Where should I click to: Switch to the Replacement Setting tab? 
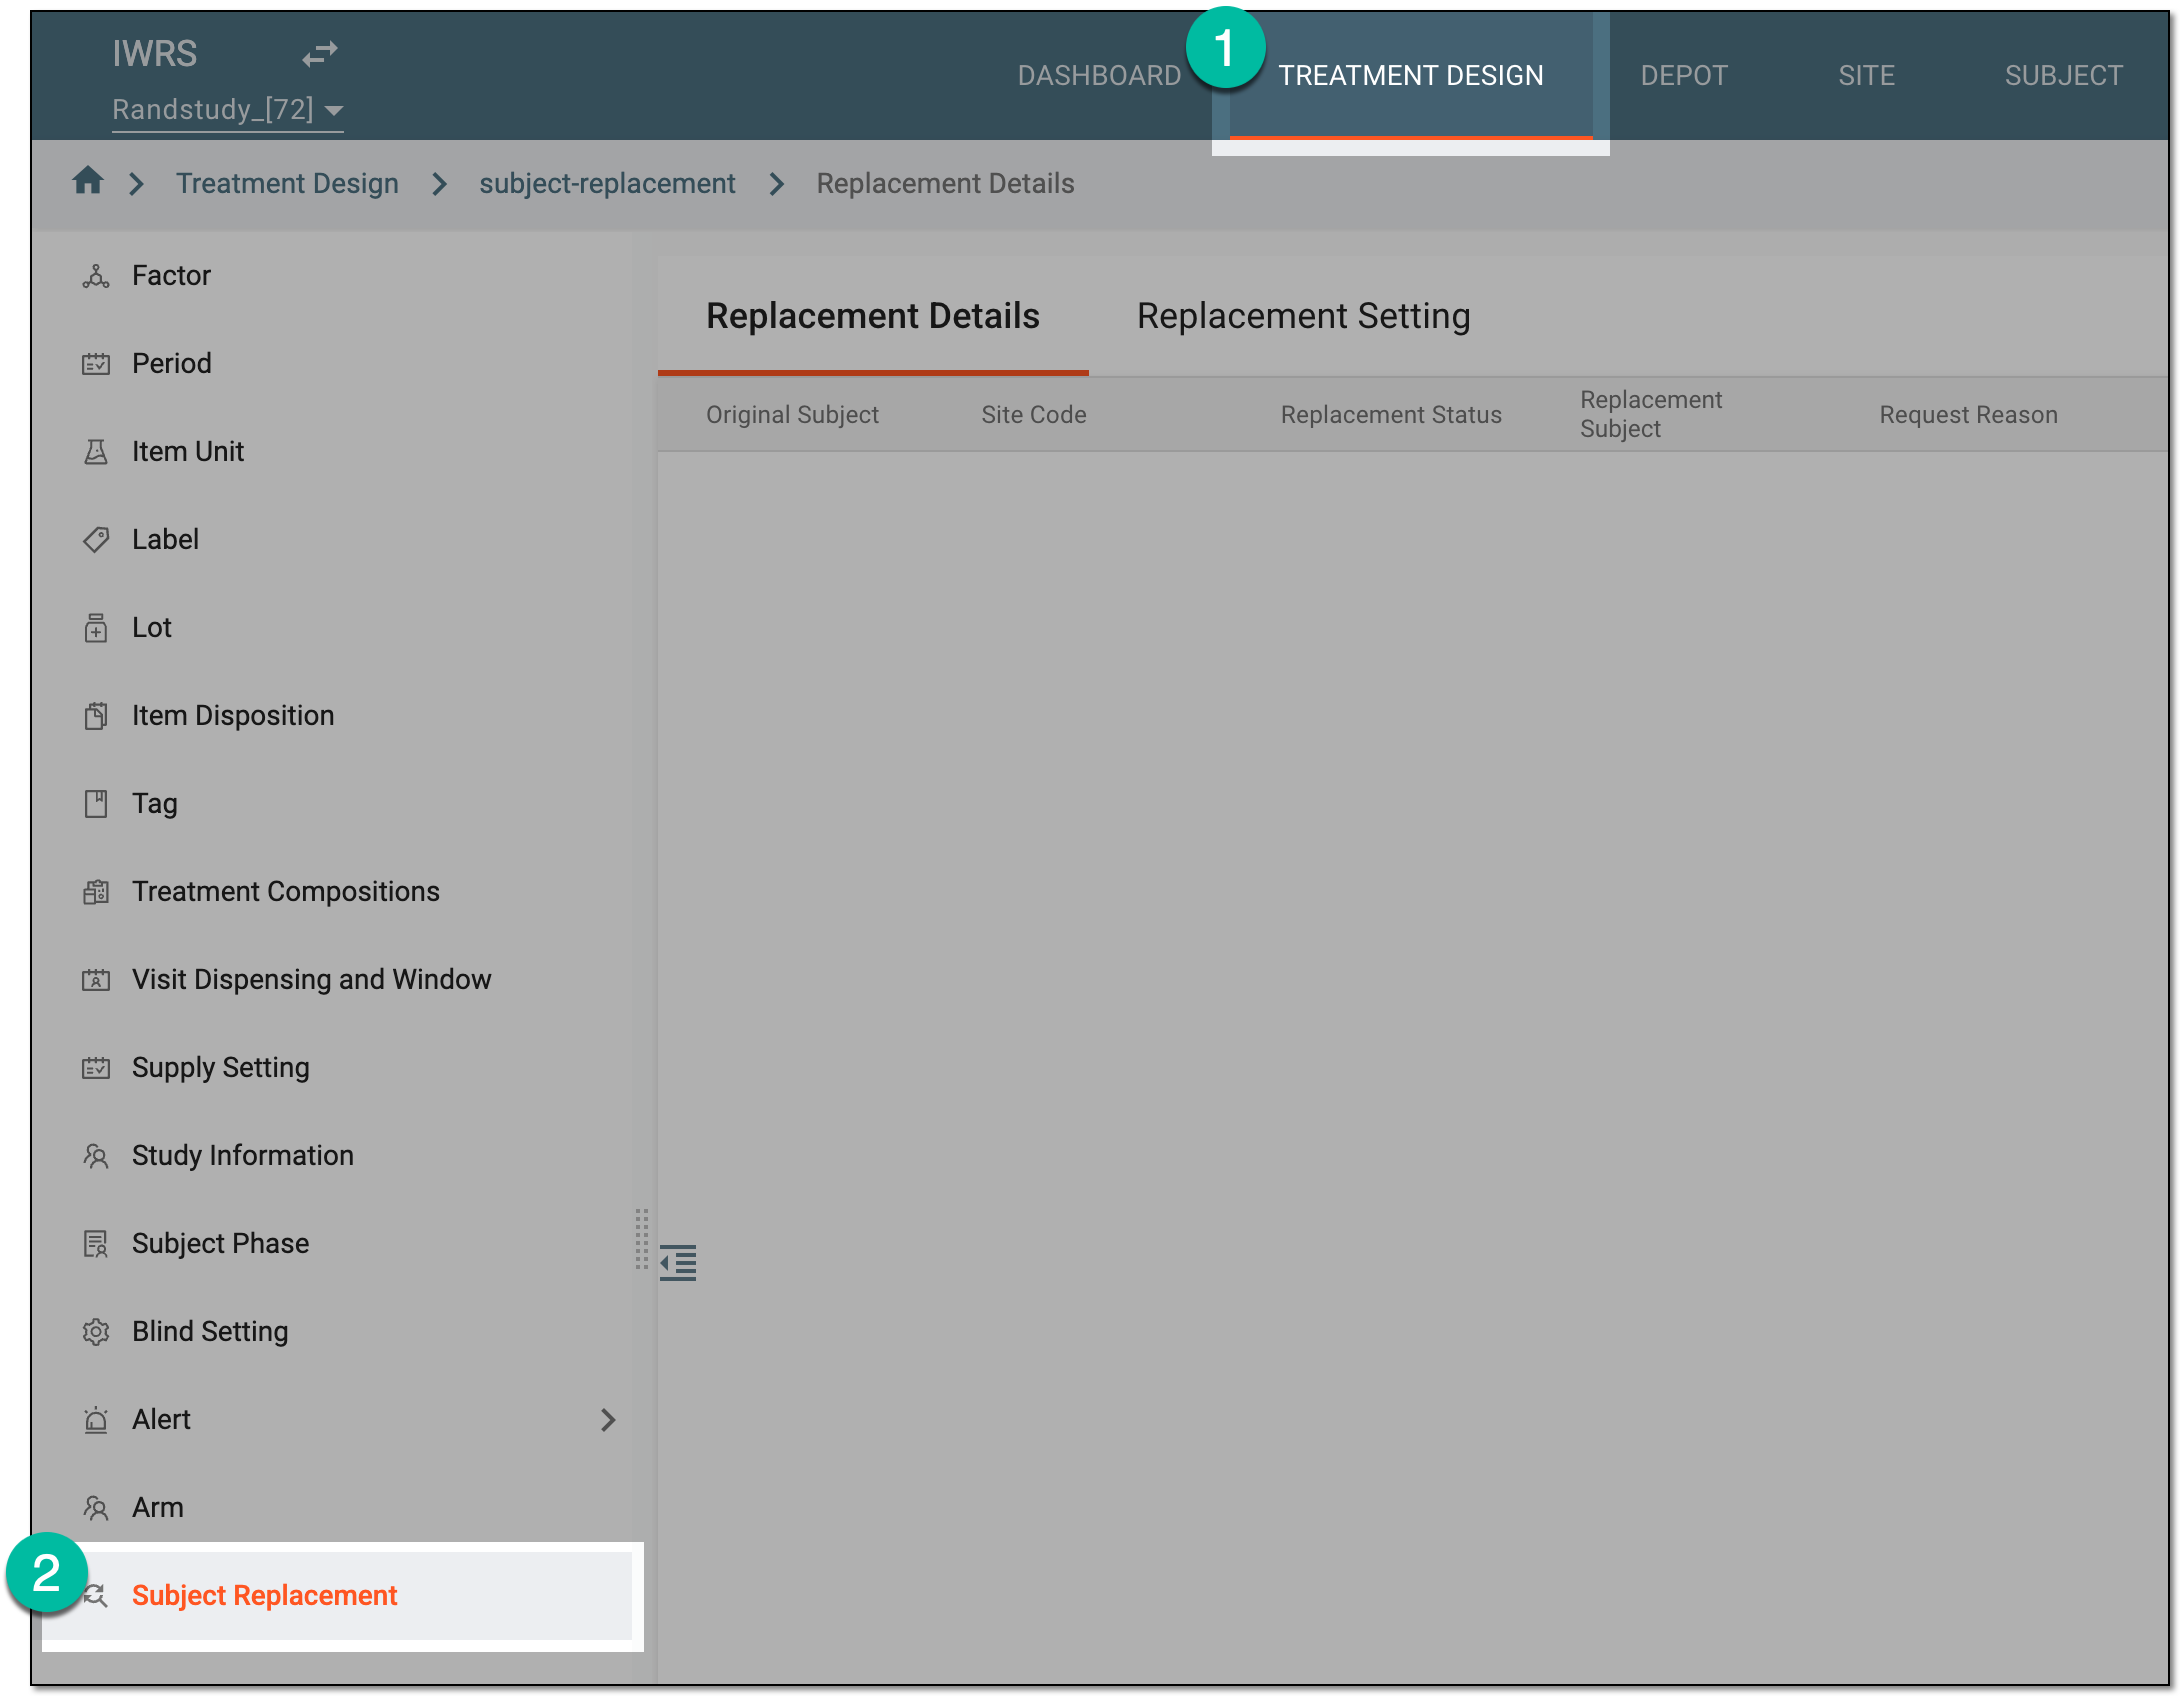[1303, 316]
